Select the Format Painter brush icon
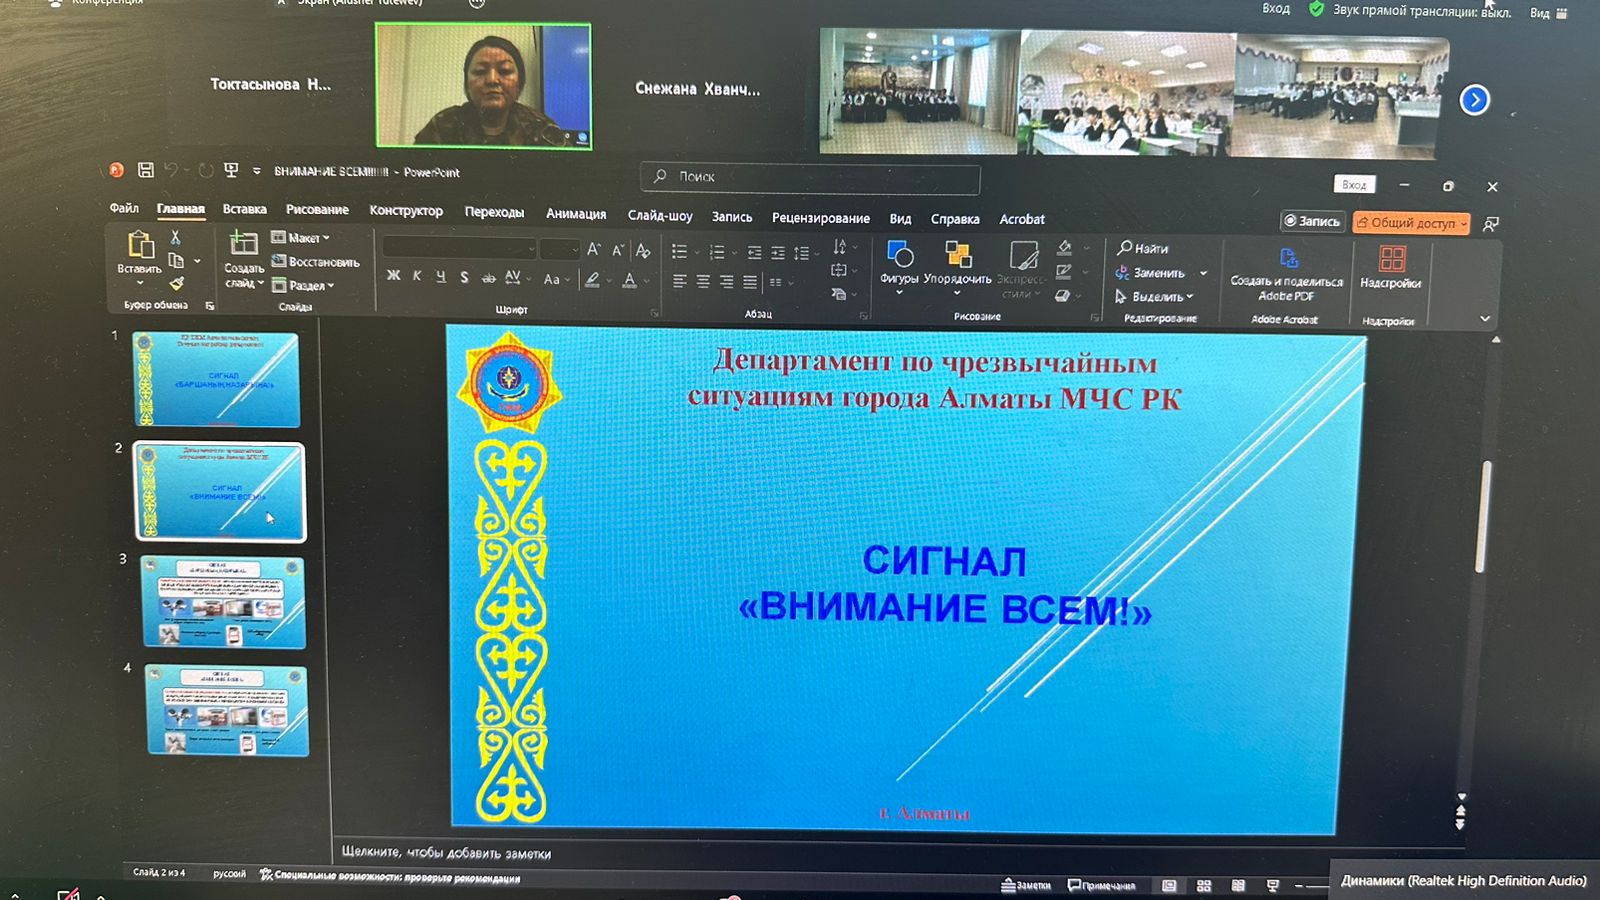Viewport: 1600px width, 900px height. [176, 284]
